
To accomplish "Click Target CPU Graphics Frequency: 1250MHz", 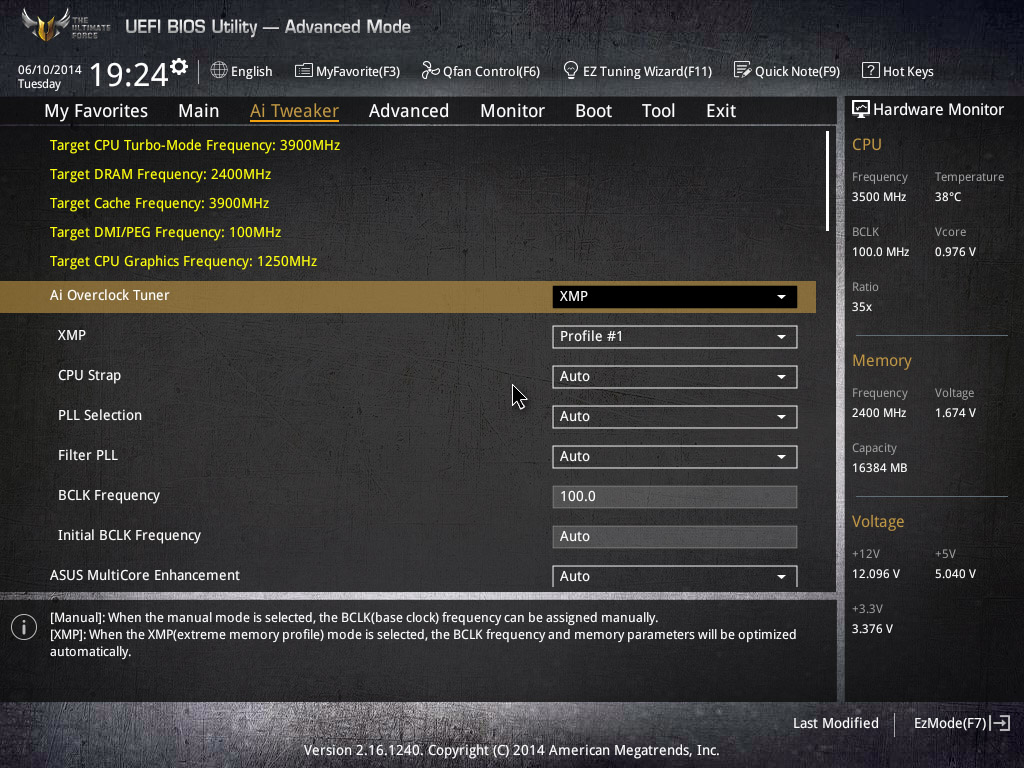I will [184, 261].
